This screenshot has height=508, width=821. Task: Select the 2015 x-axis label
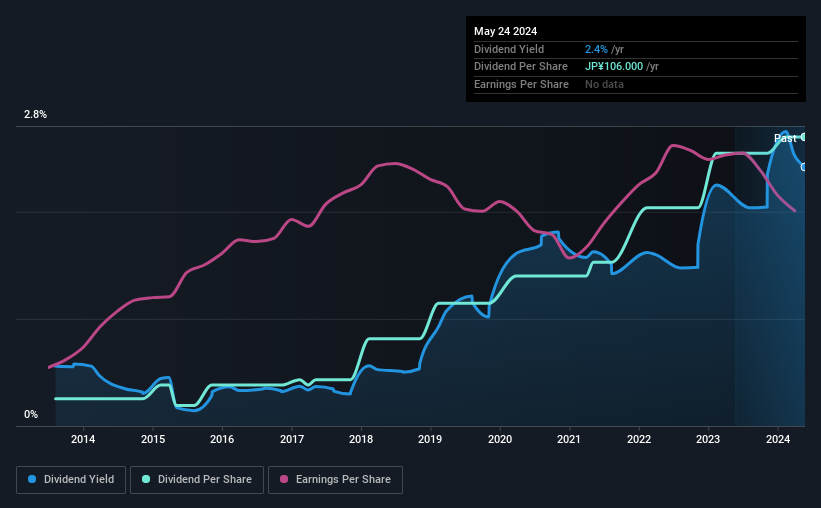(153, 439)
